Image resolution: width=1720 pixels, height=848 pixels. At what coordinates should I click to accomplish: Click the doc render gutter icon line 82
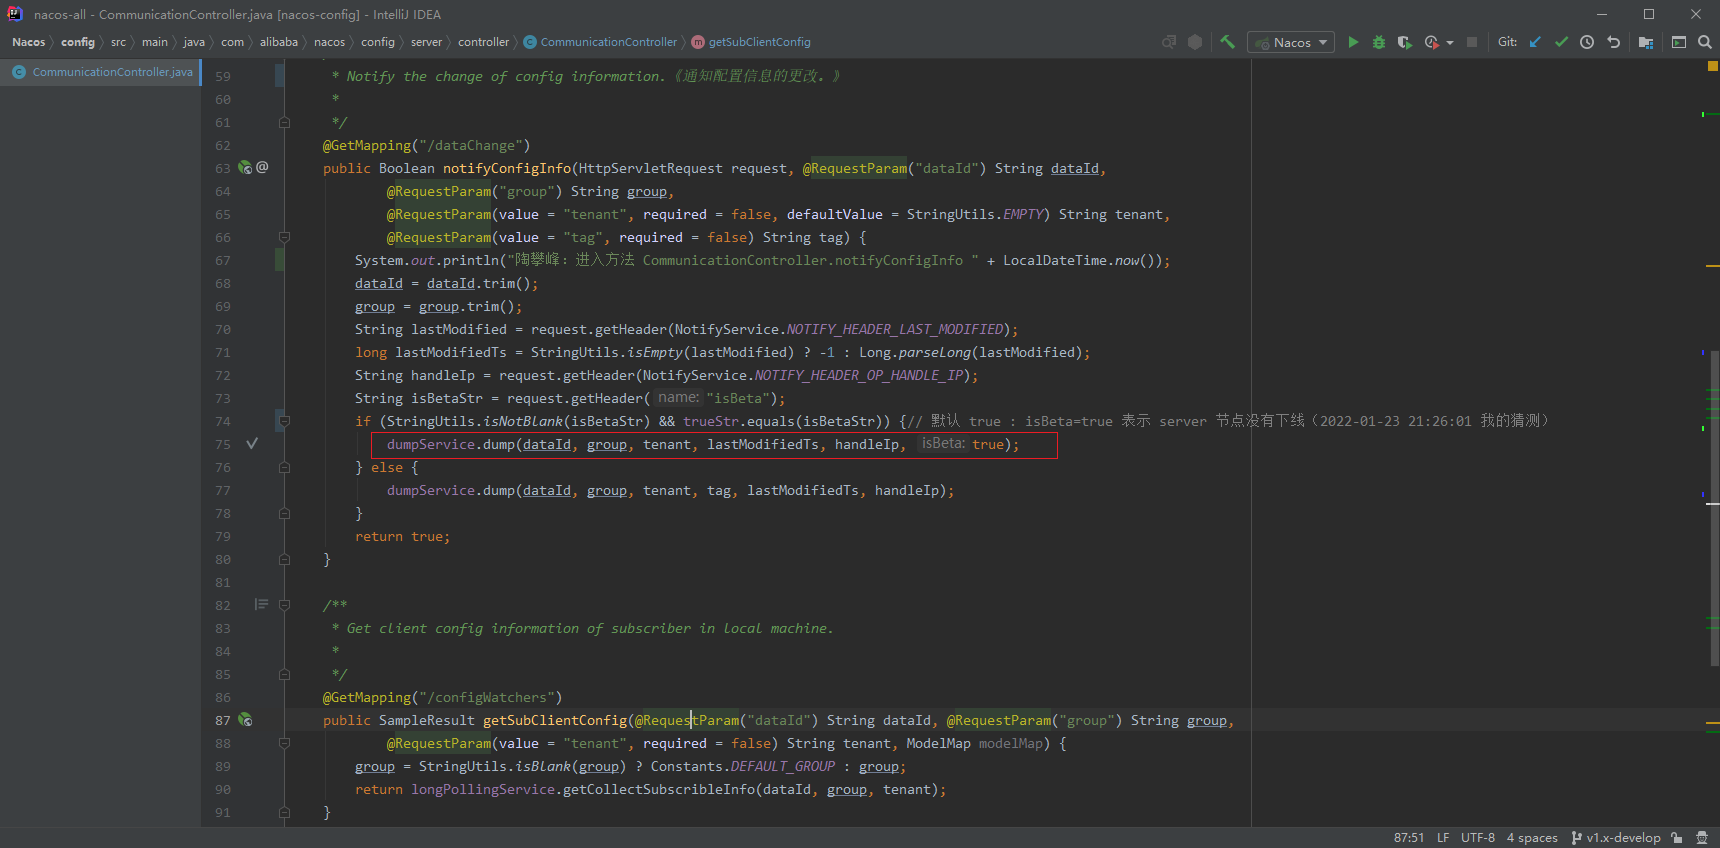coord(261,604)
